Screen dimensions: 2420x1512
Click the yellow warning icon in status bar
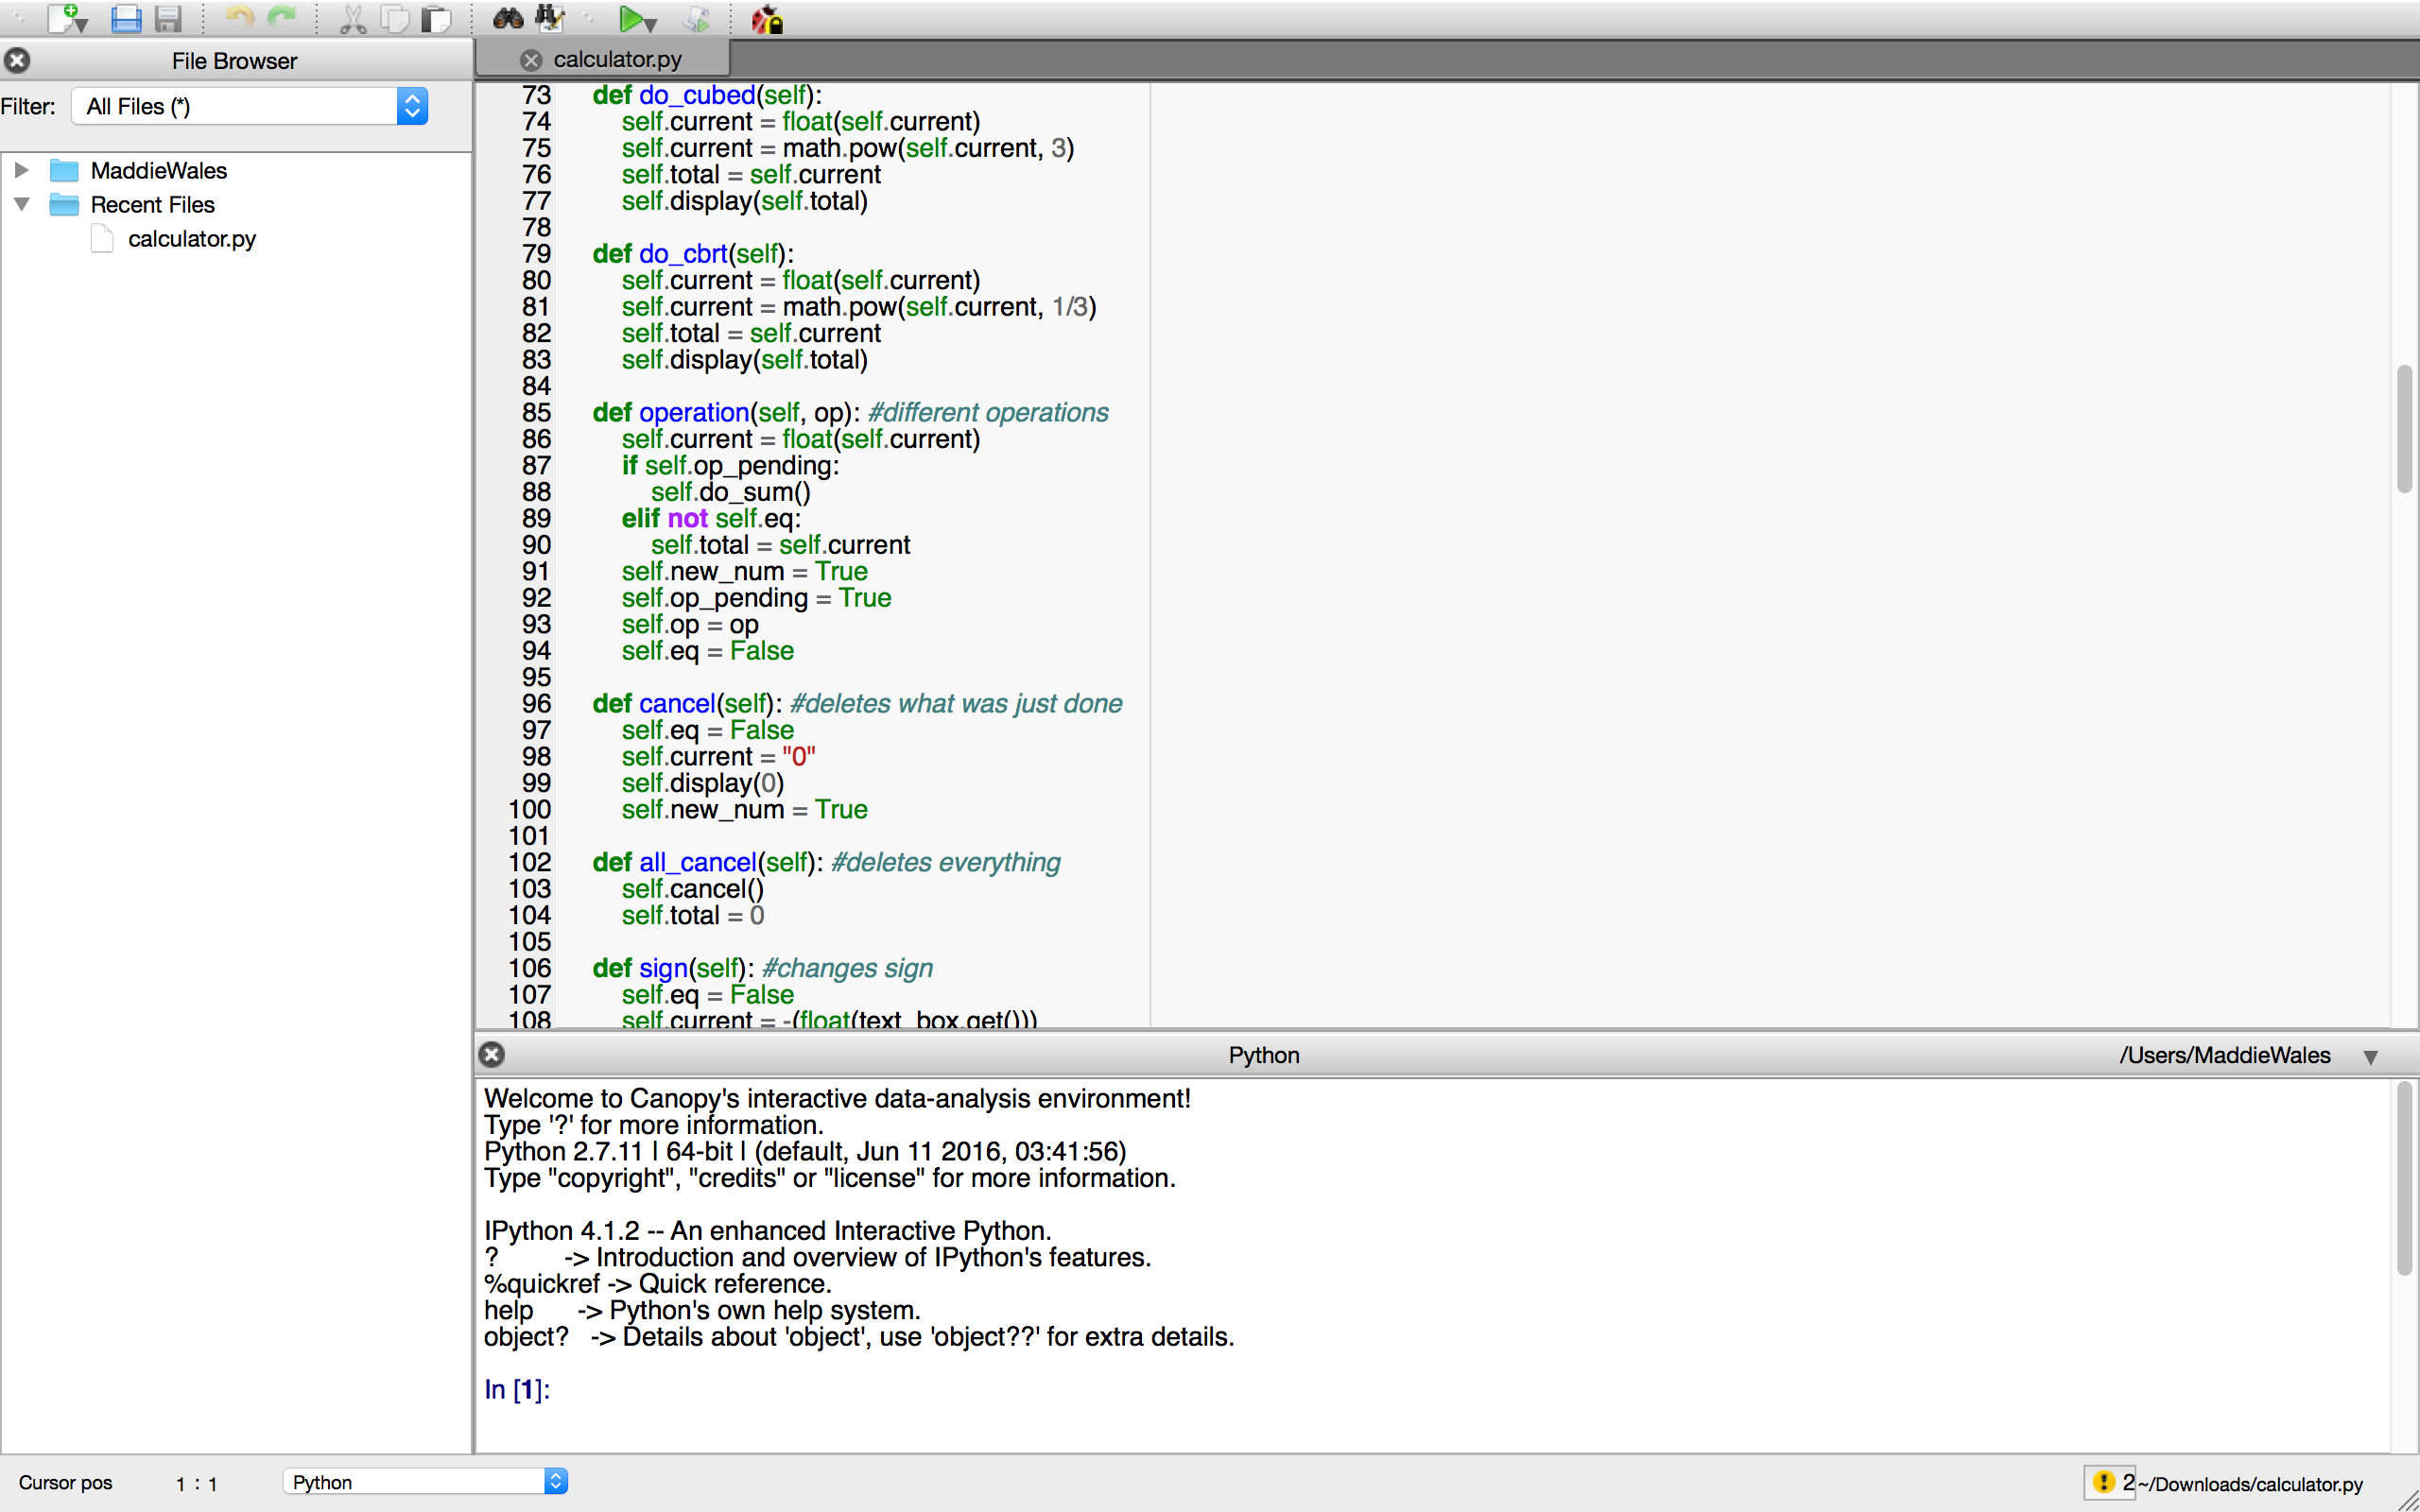tap(2103, 1481)
